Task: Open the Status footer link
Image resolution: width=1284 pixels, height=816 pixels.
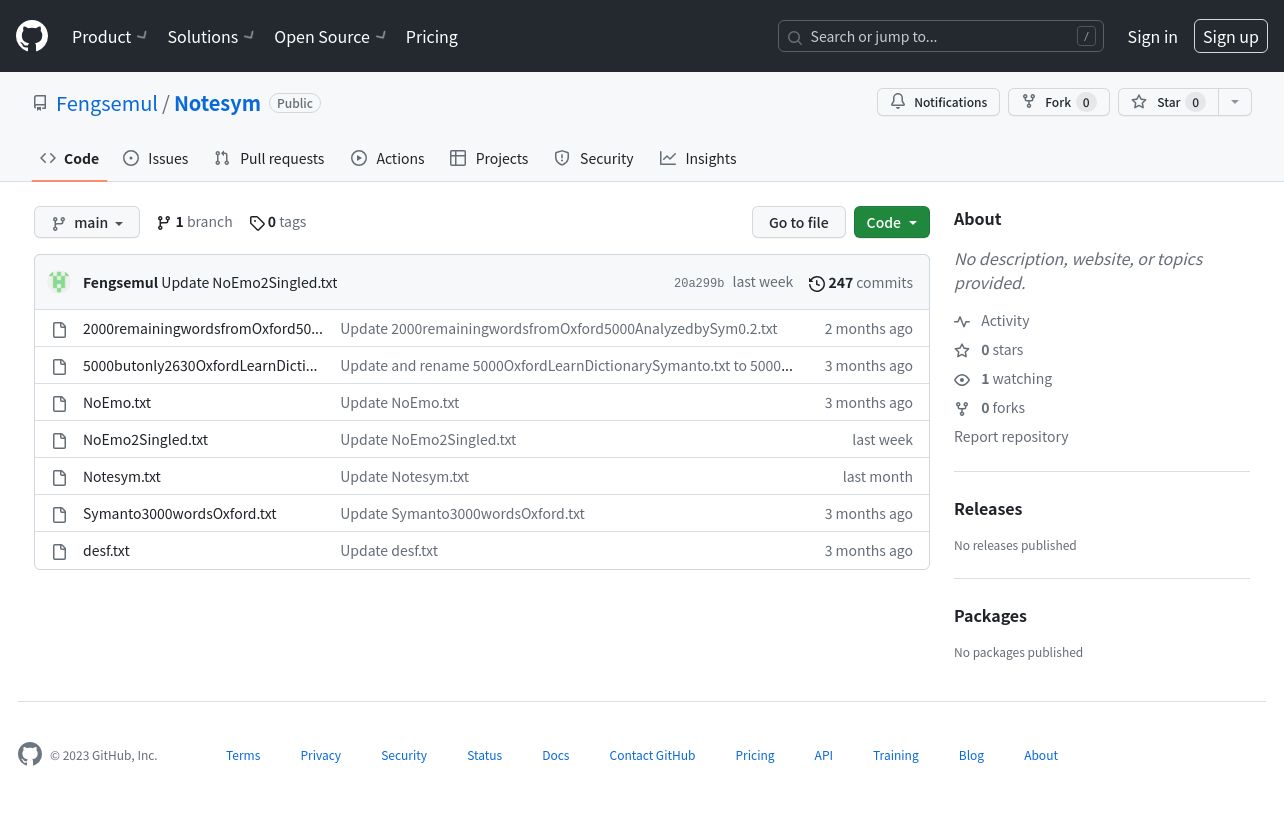Action: tap(485, 755)
